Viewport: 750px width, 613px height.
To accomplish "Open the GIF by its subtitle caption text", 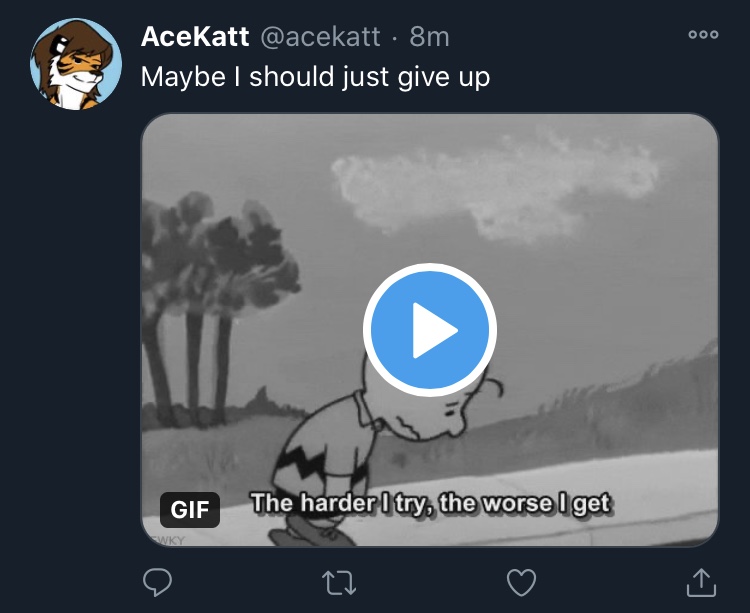I will coord(430,503).
